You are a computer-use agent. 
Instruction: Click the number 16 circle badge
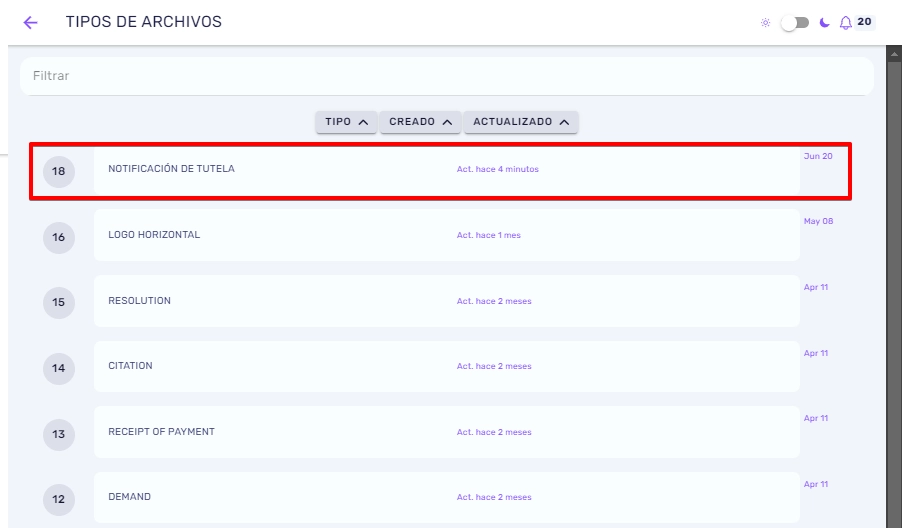tap(59, 238)
